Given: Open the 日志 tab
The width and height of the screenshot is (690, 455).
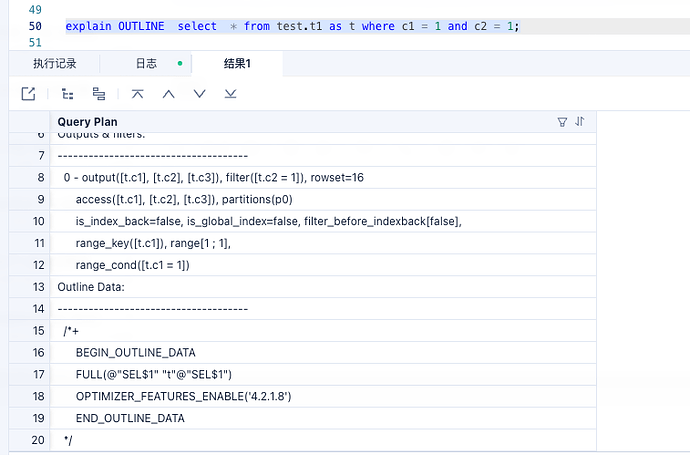Looking at the screenshot, I should click(x=146, y=64).
